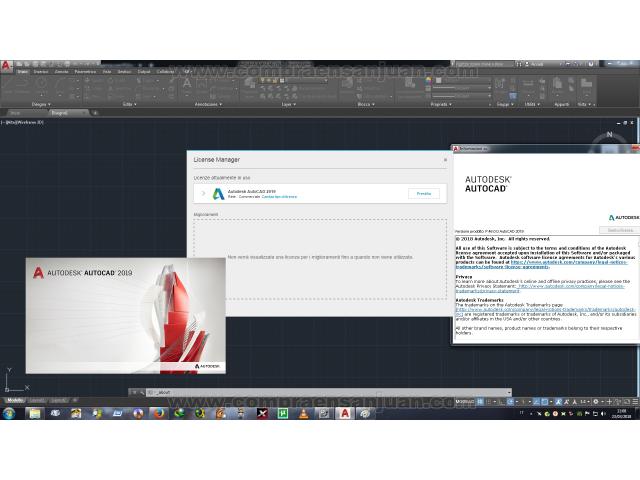
Task: Switch to the Inserisci ribbon tab
Action: [x=41, y=72]
